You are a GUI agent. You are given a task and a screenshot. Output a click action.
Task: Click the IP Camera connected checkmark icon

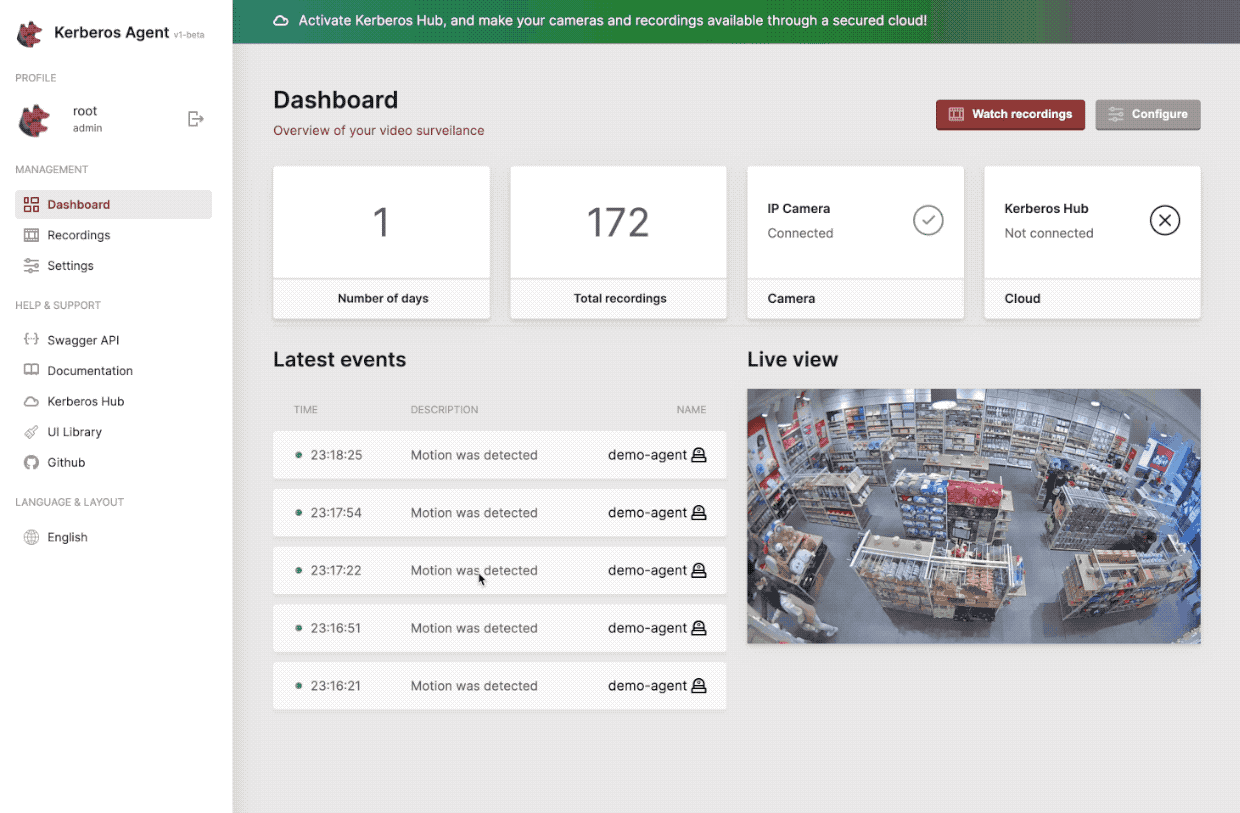[x=928, y=220]
